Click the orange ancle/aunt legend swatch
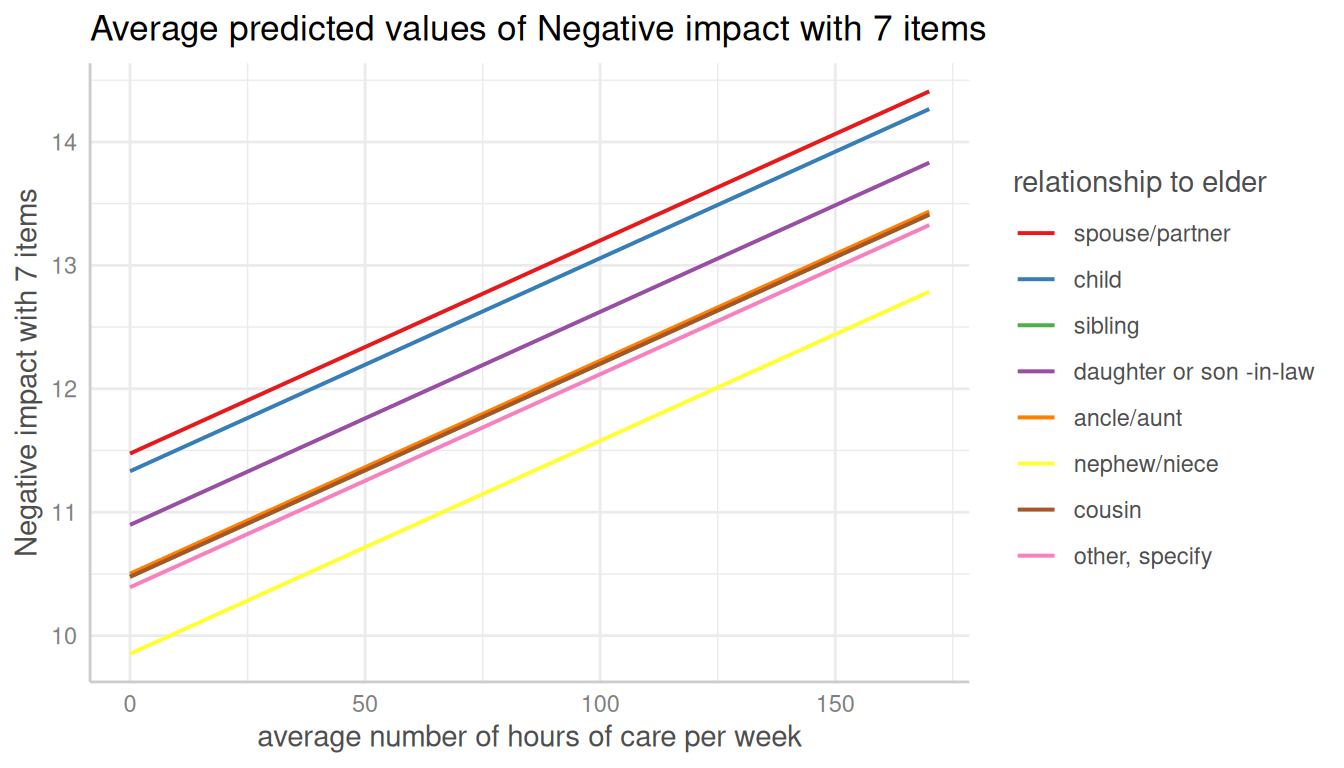The width and height of the screenshot is (1344, 768). [x=1036, y=418]
